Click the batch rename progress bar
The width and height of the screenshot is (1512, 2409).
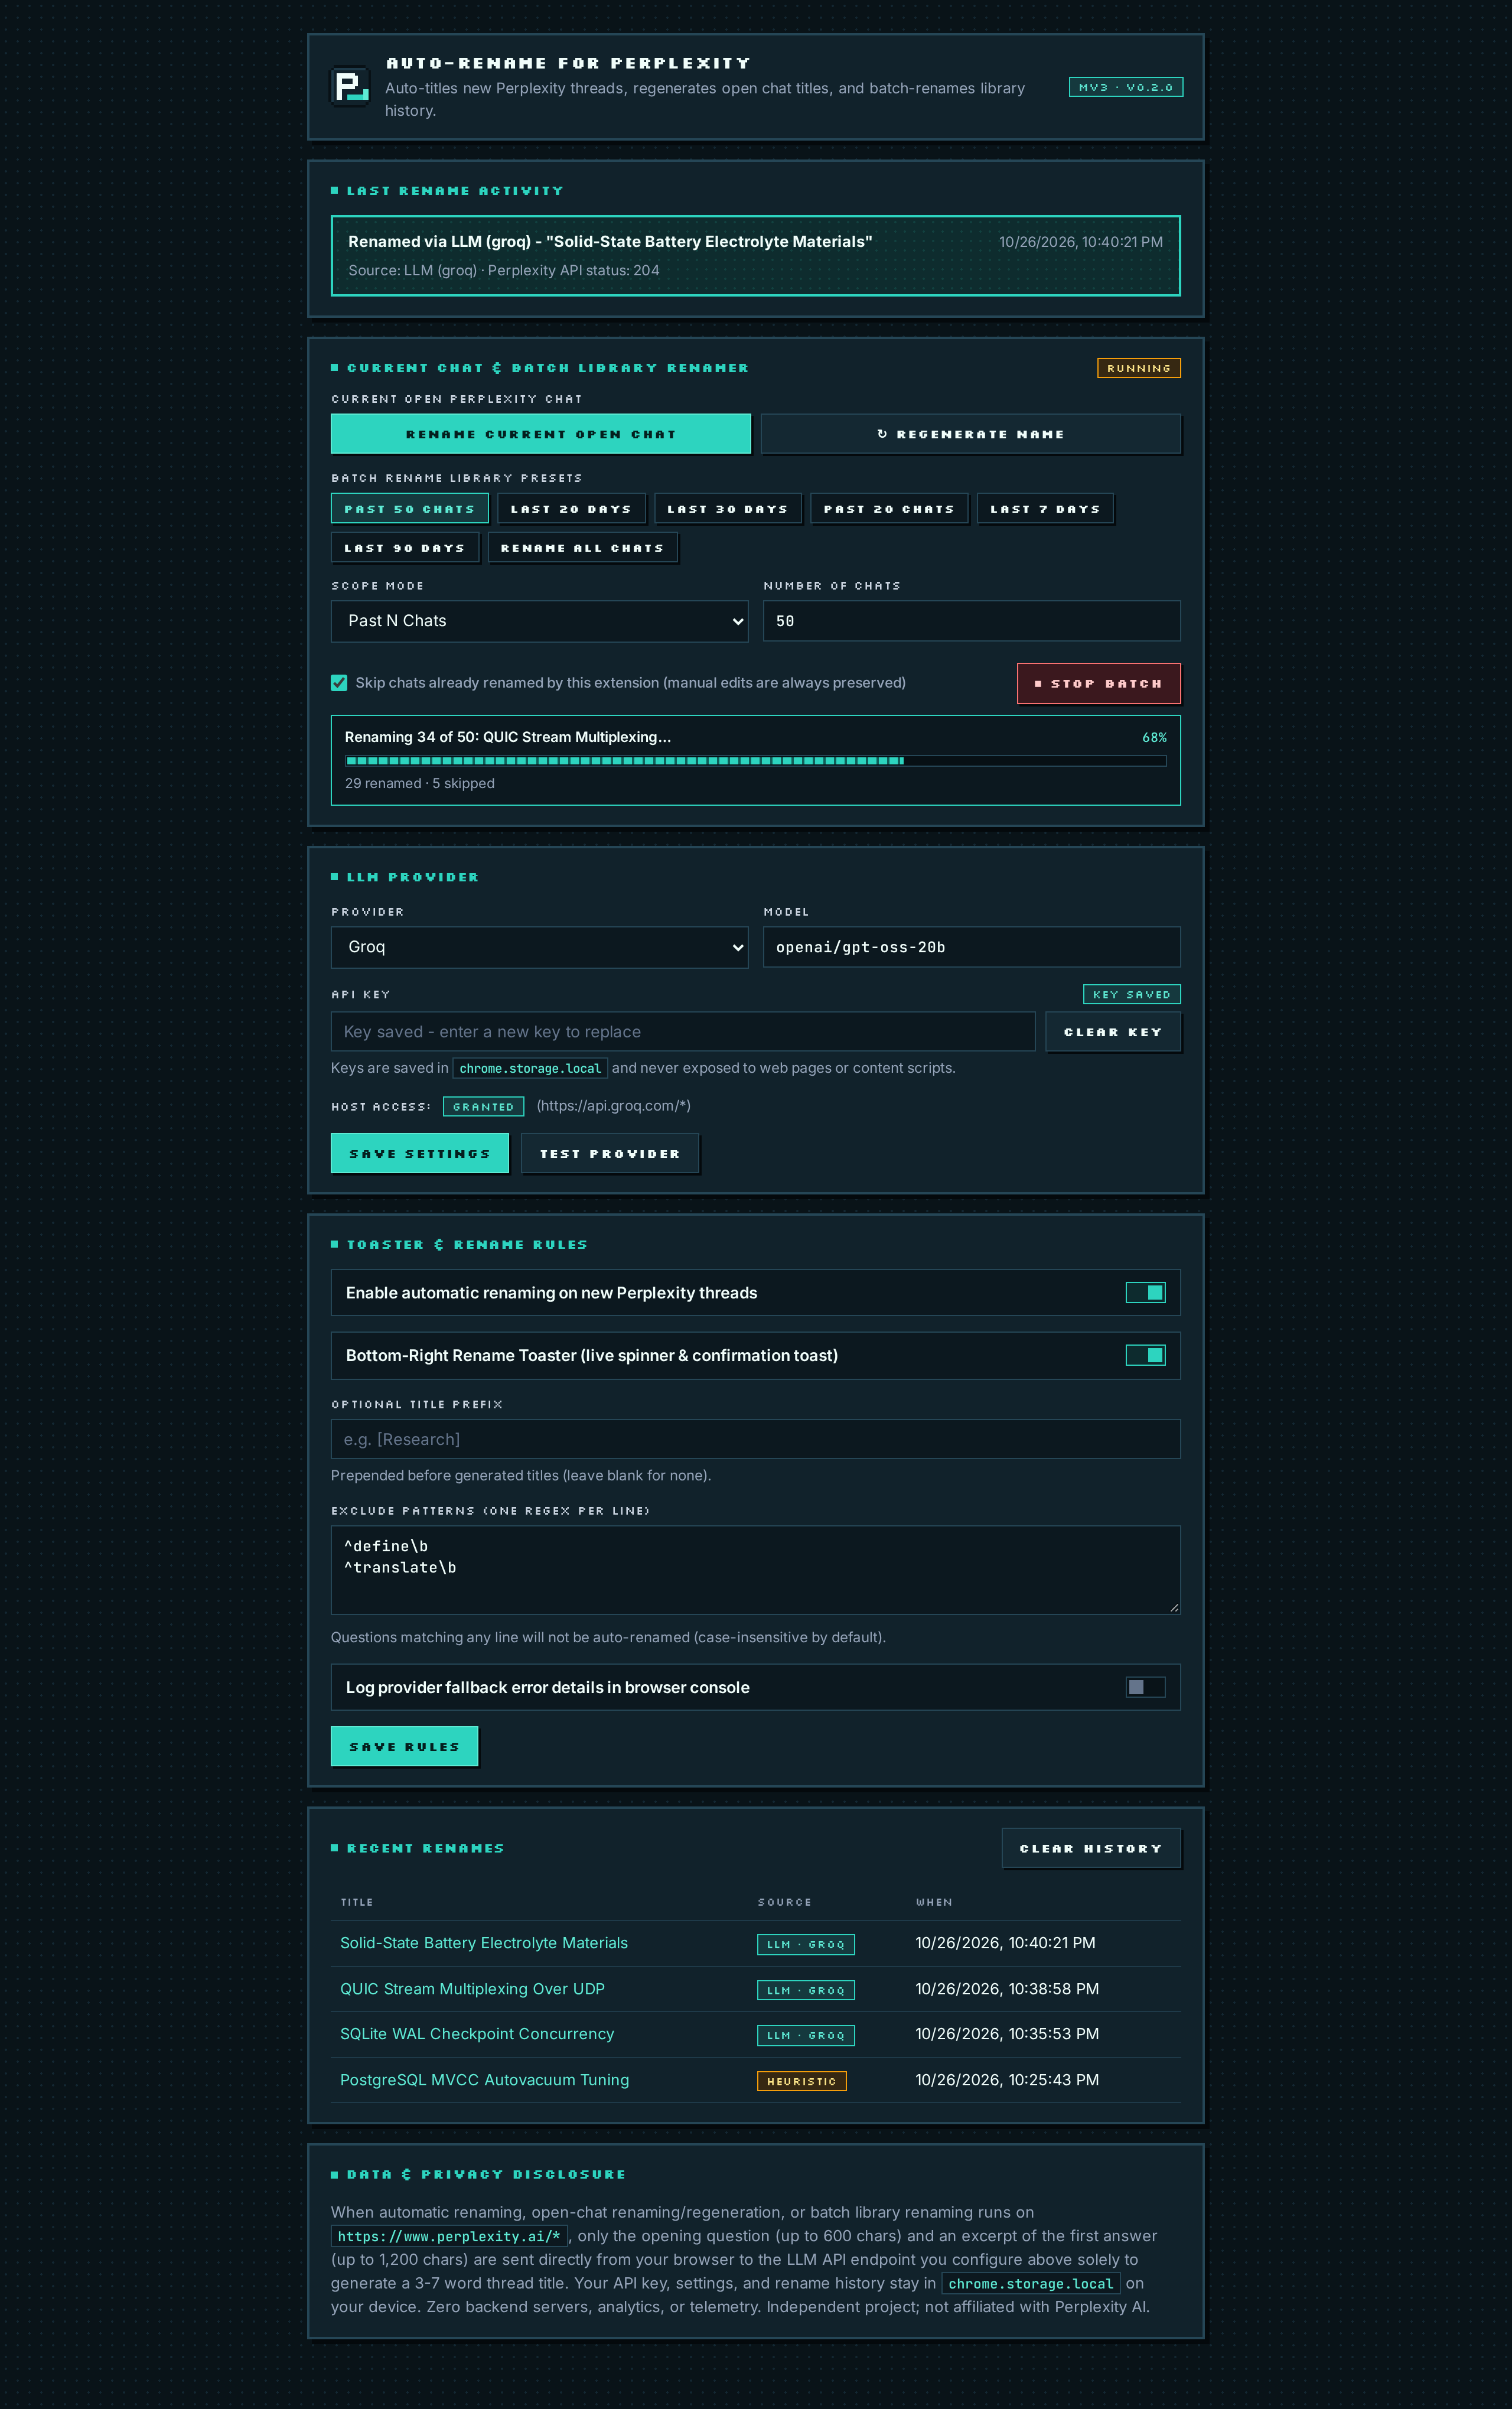pyautogui.click(x=755, y=761)
